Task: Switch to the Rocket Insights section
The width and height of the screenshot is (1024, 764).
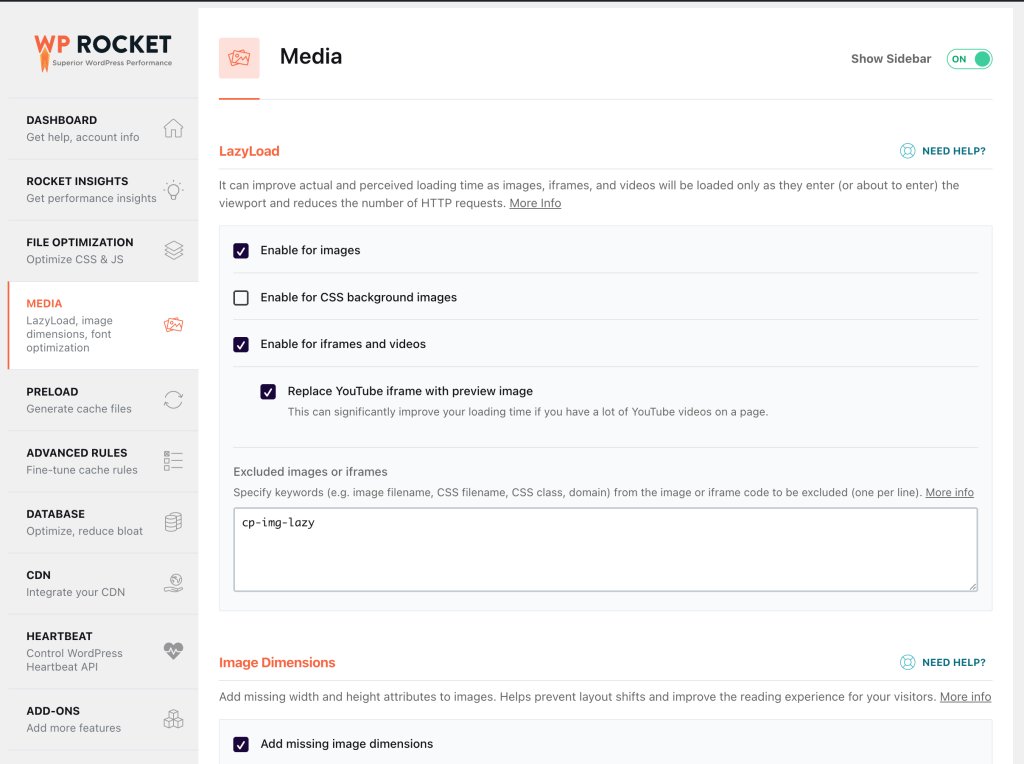Action: point(88,190)
